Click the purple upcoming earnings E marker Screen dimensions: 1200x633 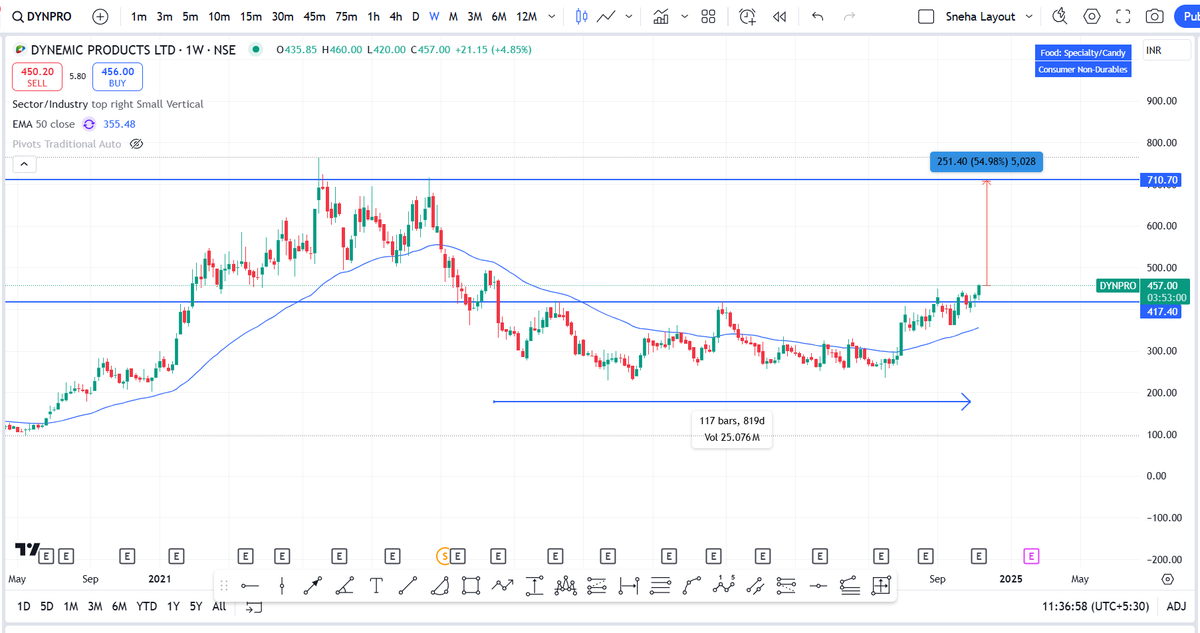click(x=1031, y=555)
